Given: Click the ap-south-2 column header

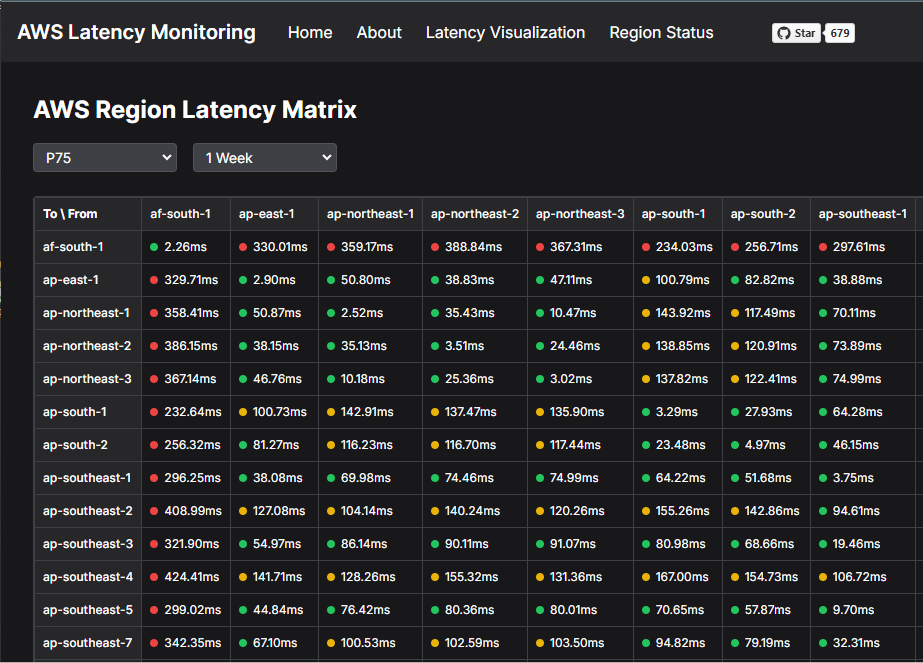Looking at the screenshot, I should tap(766, 214).
